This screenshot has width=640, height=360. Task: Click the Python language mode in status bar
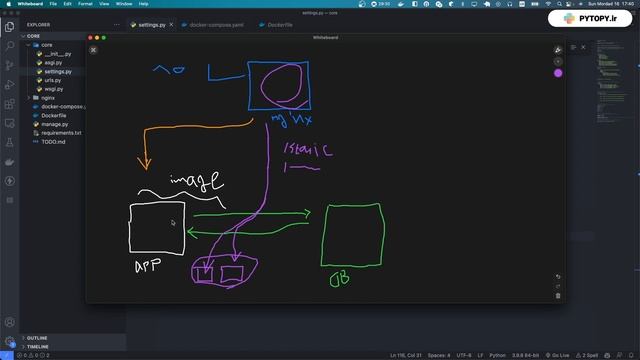497,356
